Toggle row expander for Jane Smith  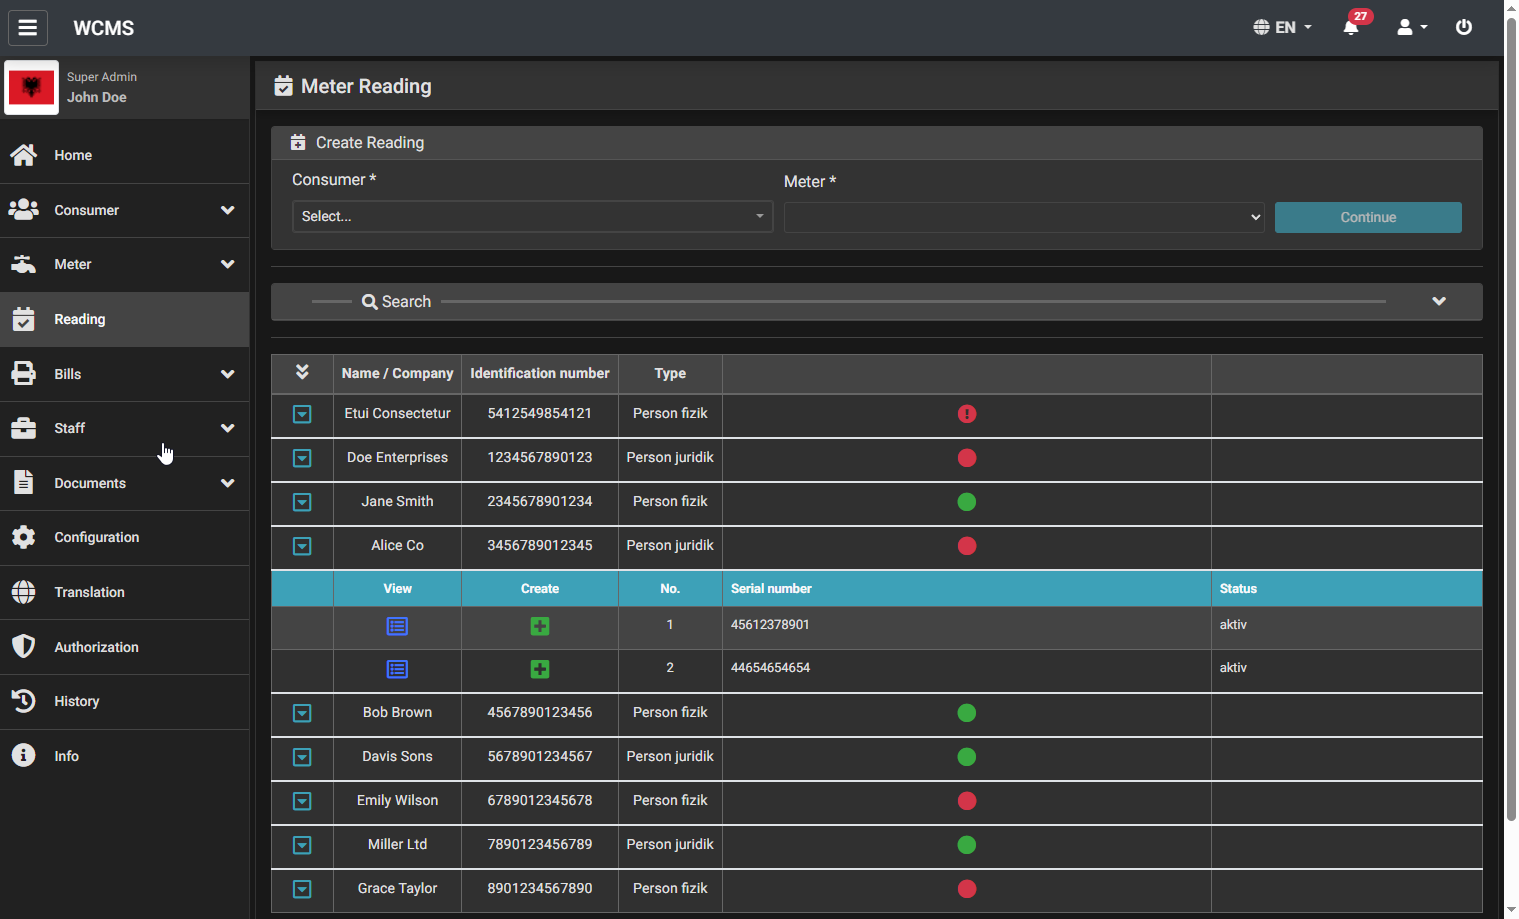coord(302,502)
